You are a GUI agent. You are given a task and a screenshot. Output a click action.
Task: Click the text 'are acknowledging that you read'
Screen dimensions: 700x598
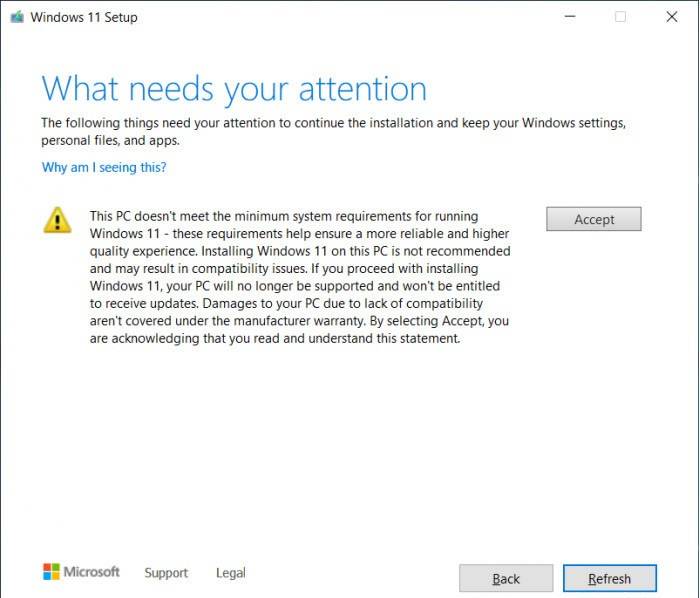[184, 338]
